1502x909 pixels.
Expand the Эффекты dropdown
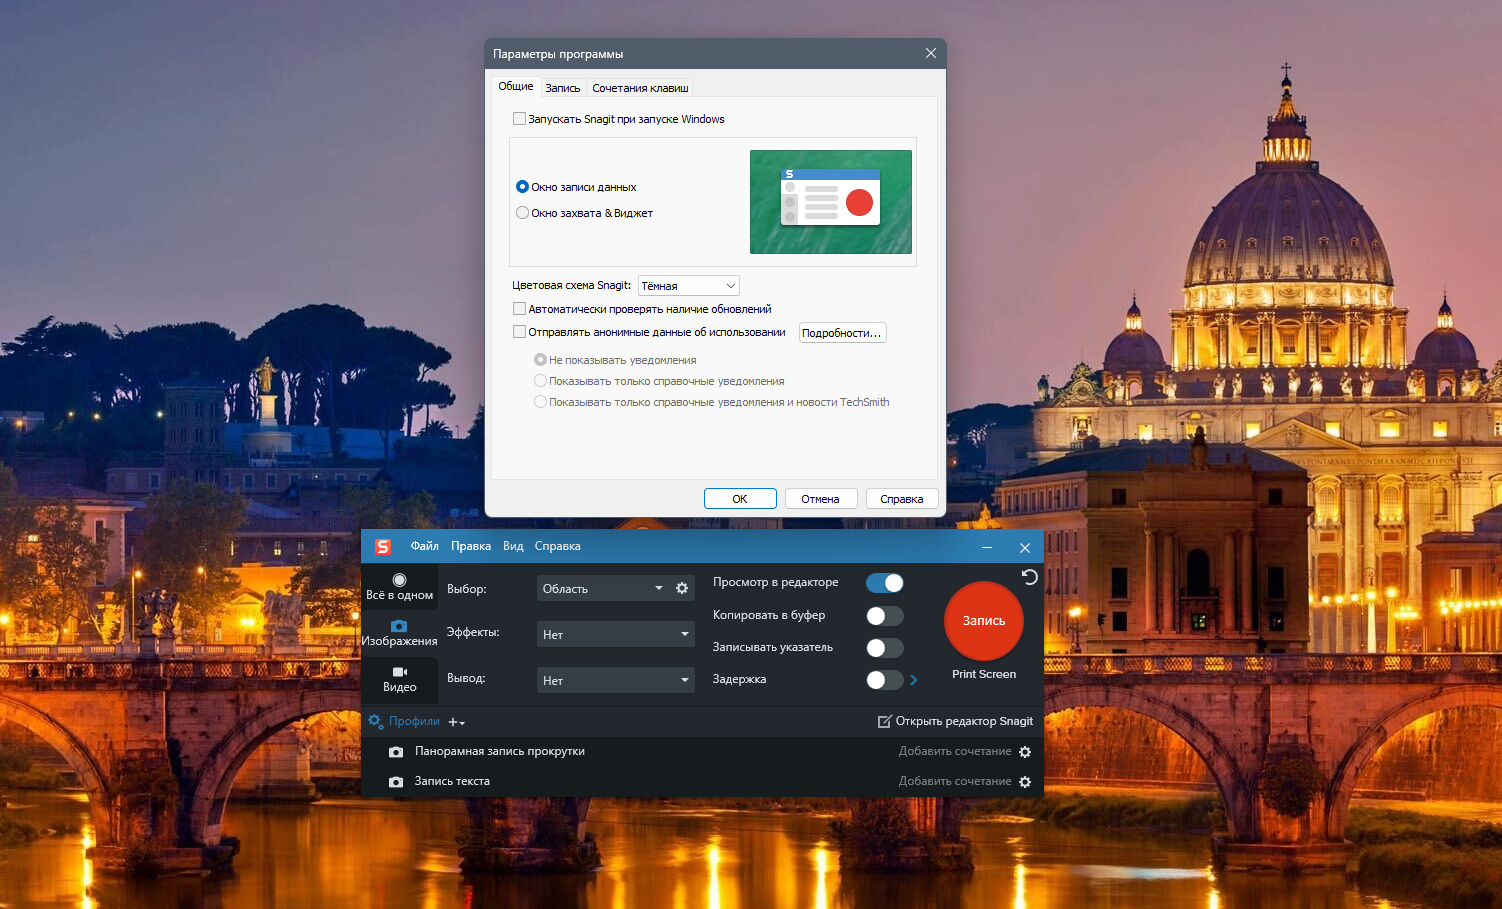click(616, 634)
